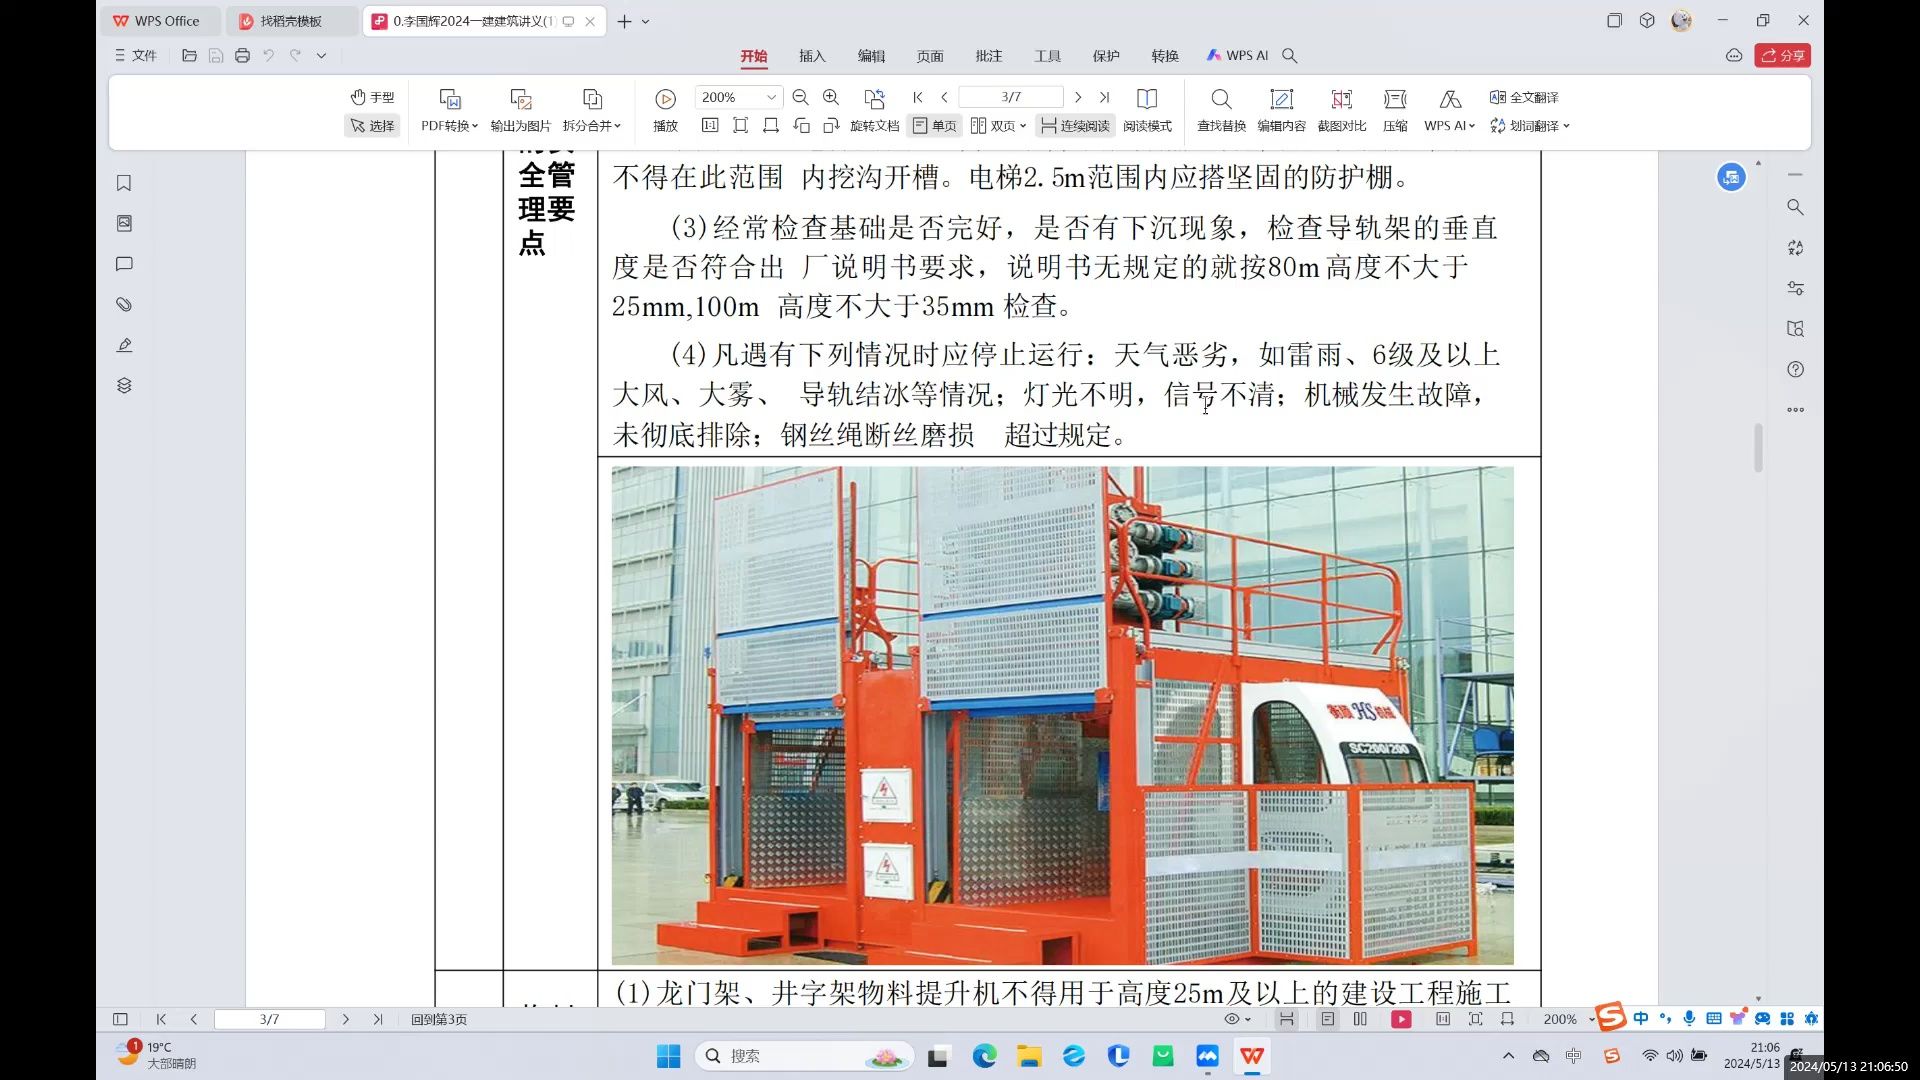Click floating blue assistant icon
The height and width of the screenshot is (1080, 1920).
[x=1731, y=177]
